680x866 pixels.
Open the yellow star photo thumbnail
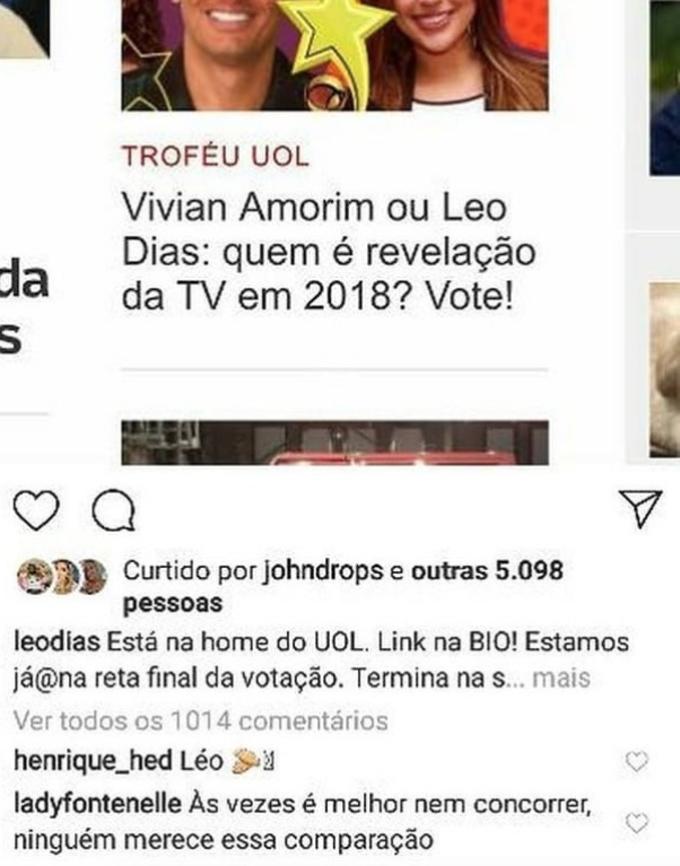(x=335, y=55)
